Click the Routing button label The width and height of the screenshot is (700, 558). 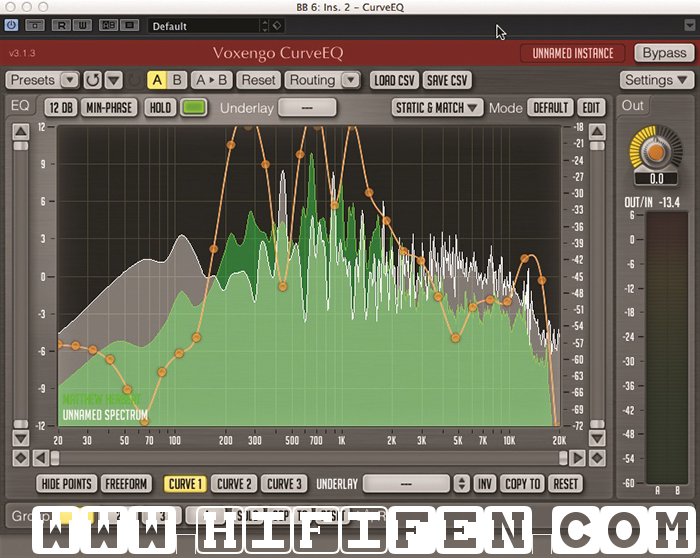[x=312, y=80]
